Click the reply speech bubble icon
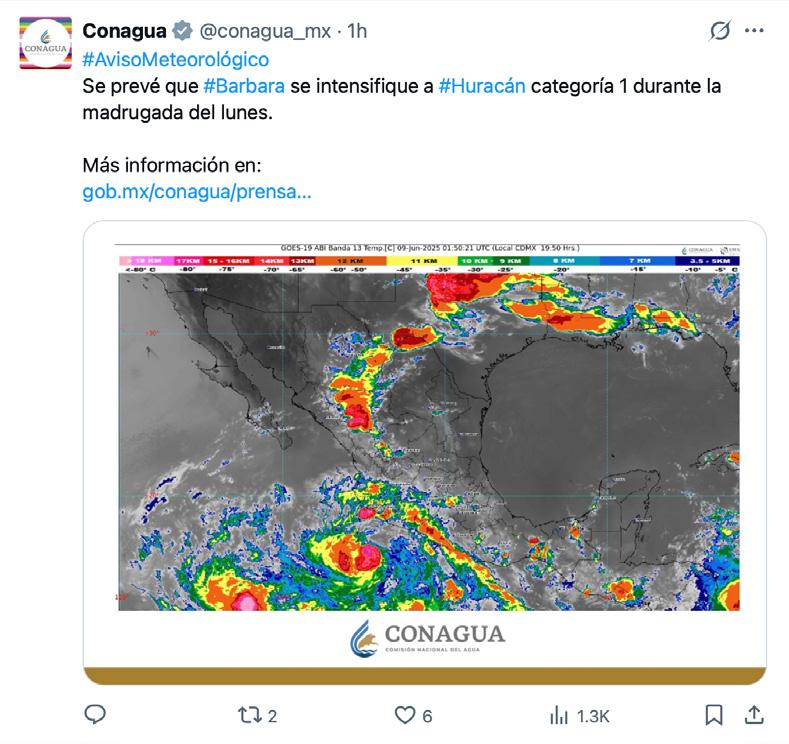 point(95,715)
